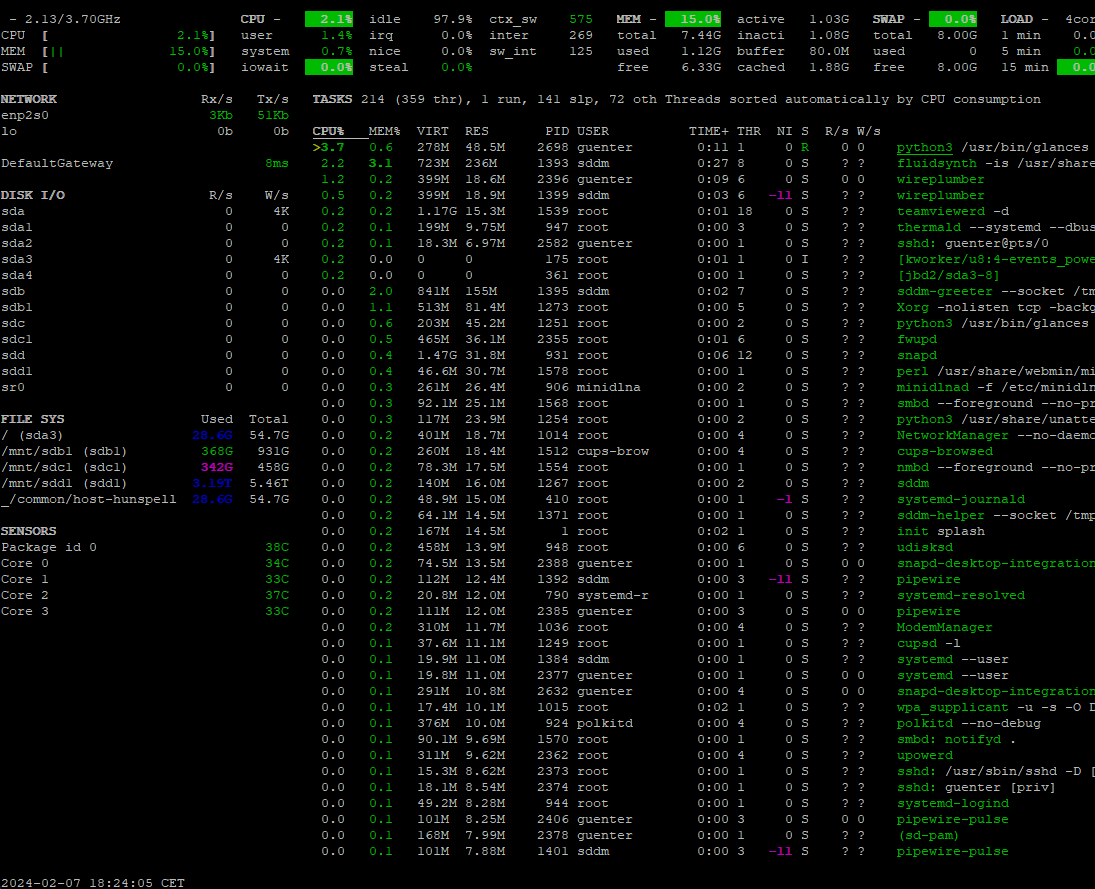The image size is (1095, 889).
Task: Click the Package id 0 sensor row
Action: (145, 547)
